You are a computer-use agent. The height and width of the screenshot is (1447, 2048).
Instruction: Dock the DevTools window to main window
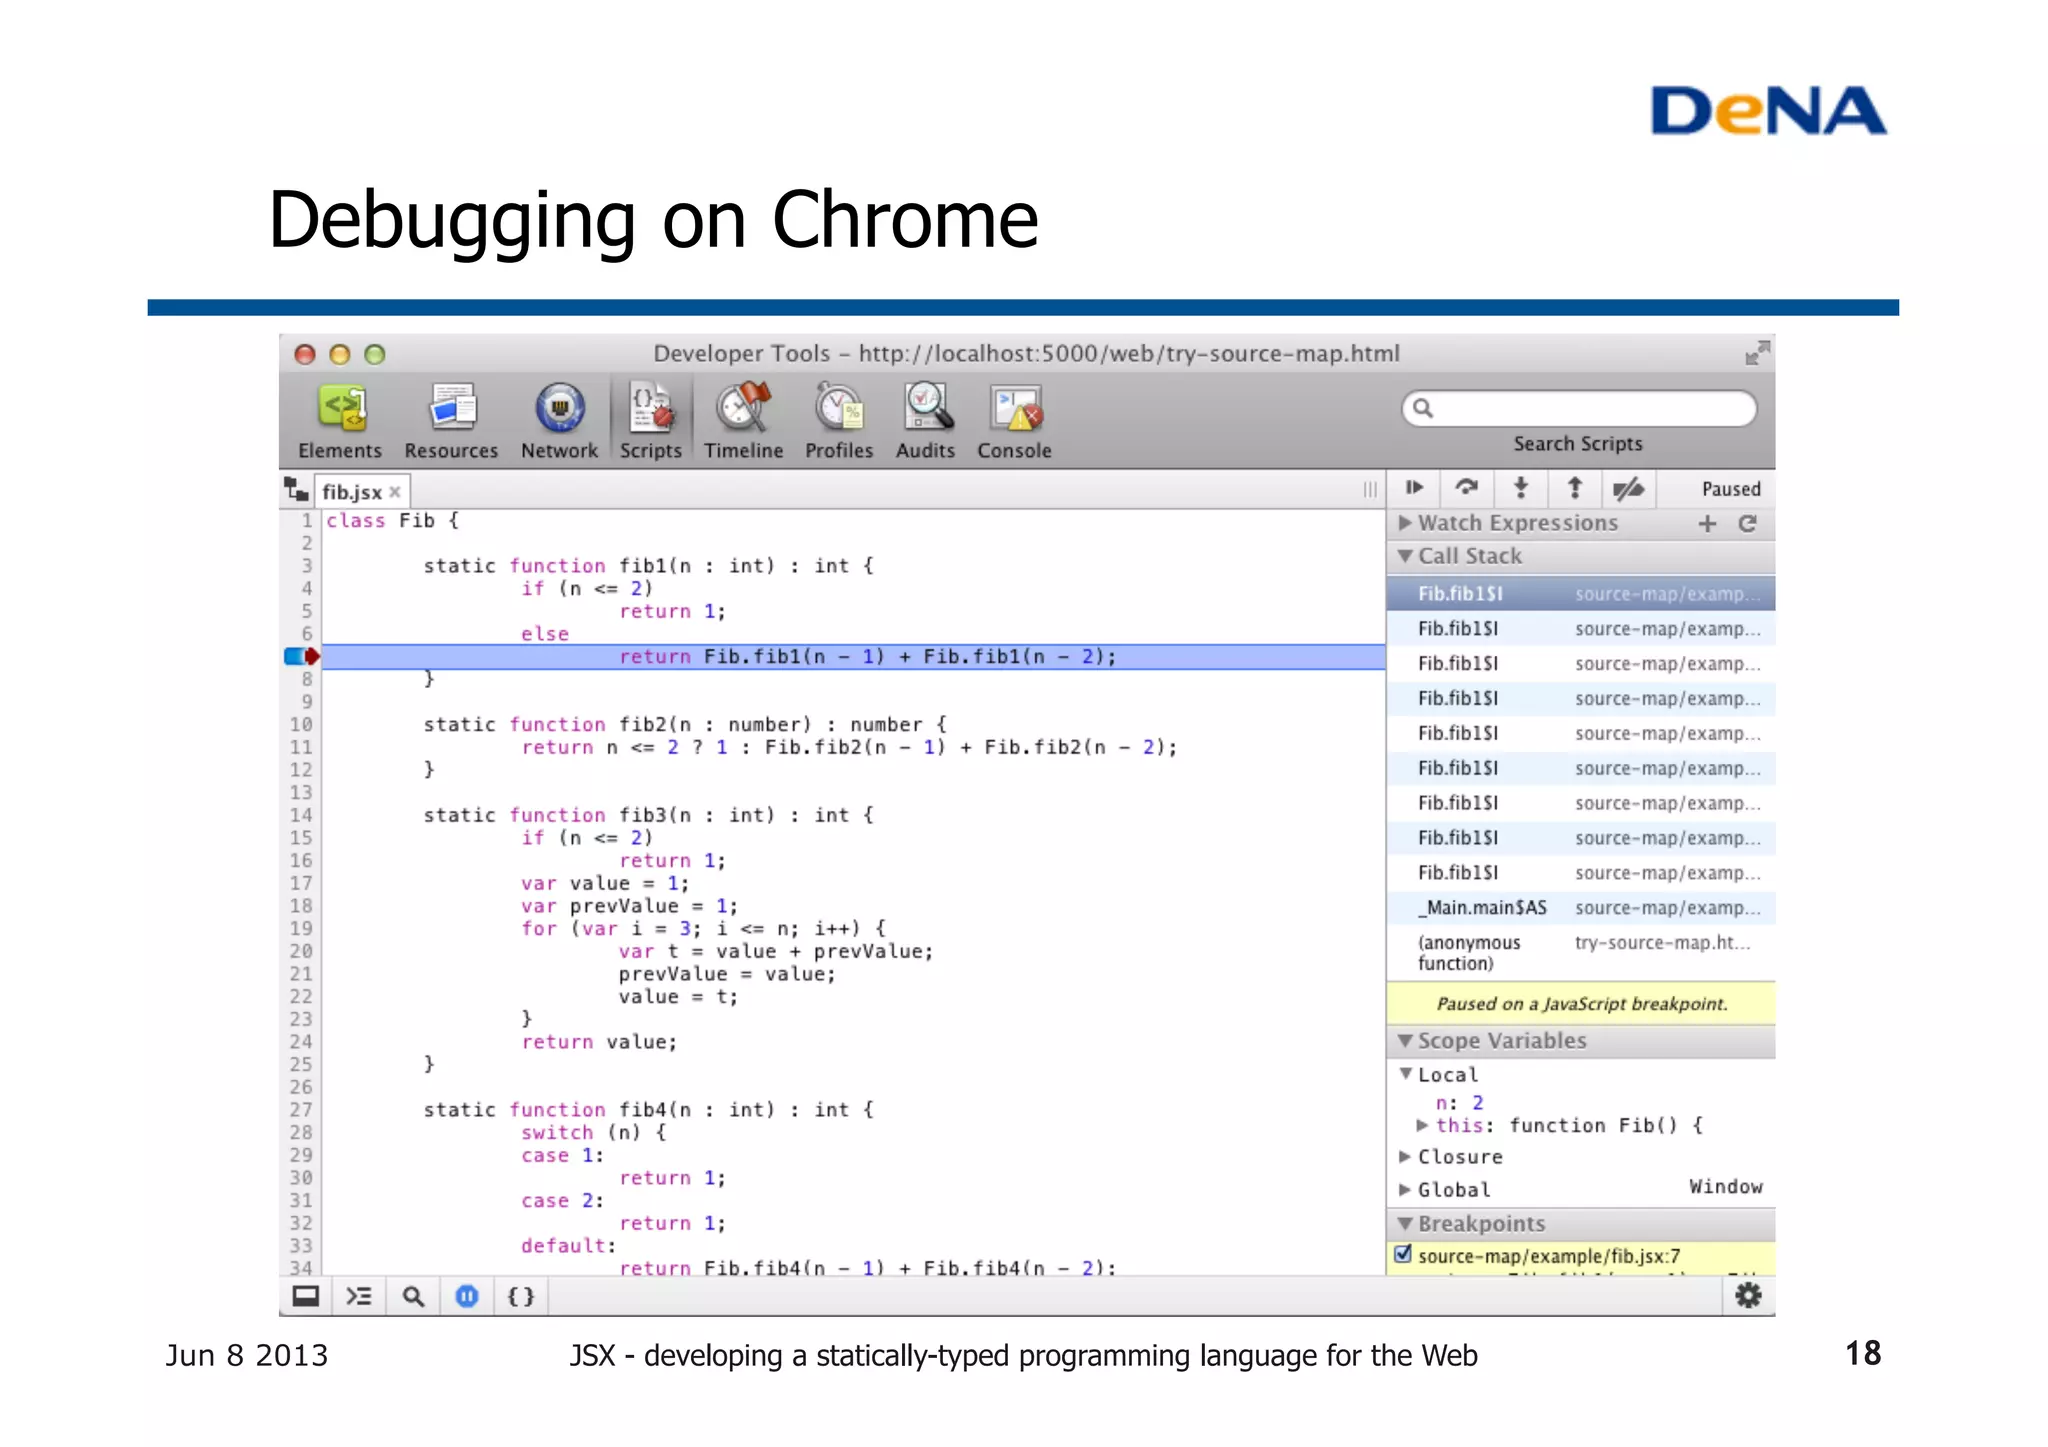(305, 1296)
